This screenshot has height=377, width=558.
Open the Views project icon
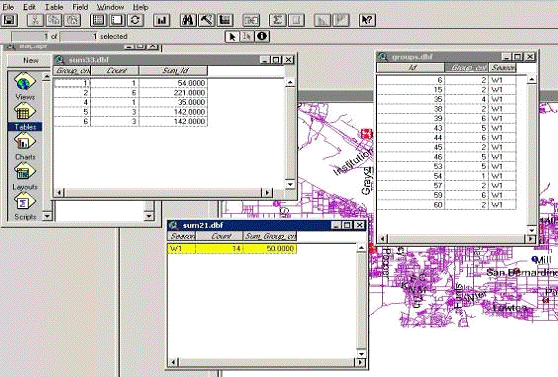(x=25, y=86)
